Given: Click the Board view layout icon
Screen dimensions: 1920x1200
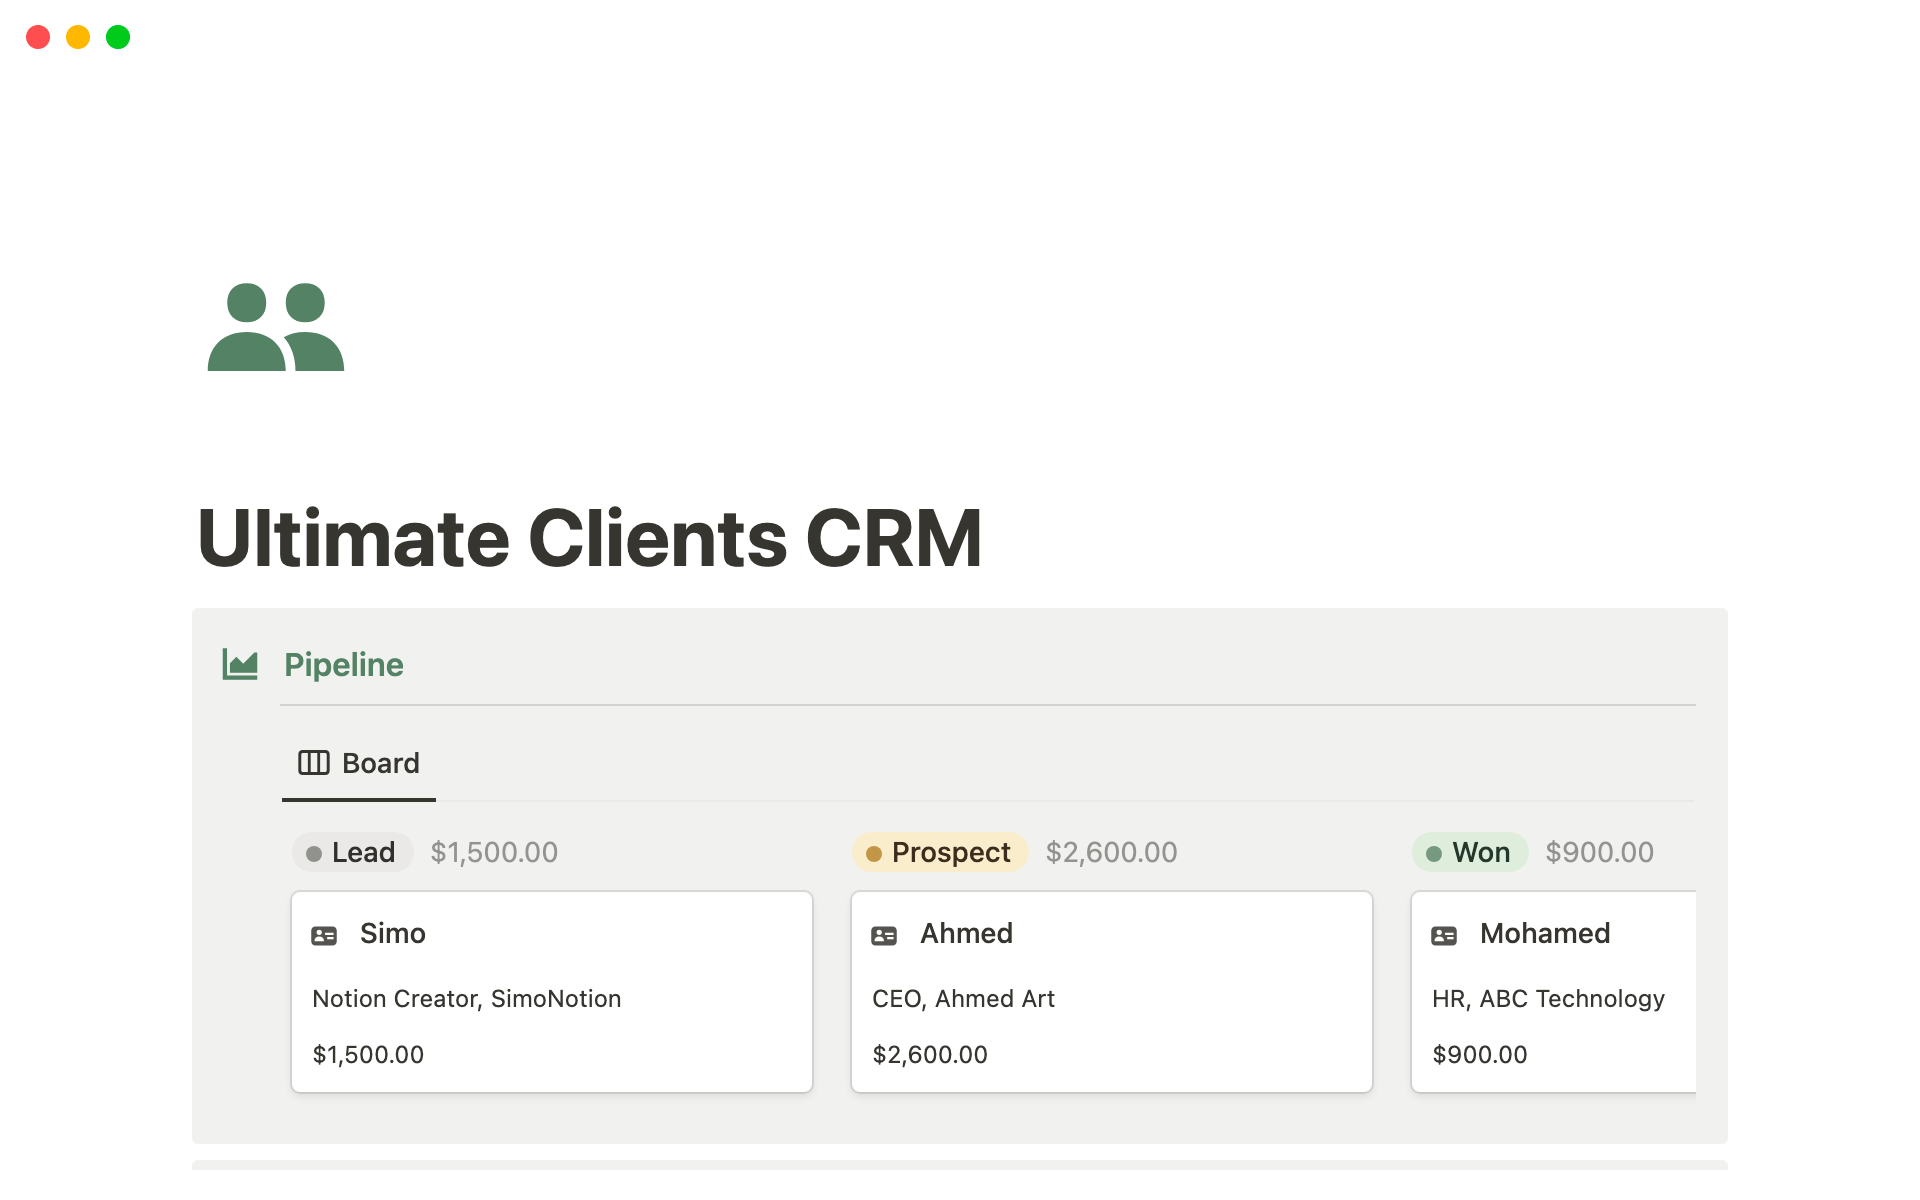Looking at the screenshot, I should click(x=313, y=763).
